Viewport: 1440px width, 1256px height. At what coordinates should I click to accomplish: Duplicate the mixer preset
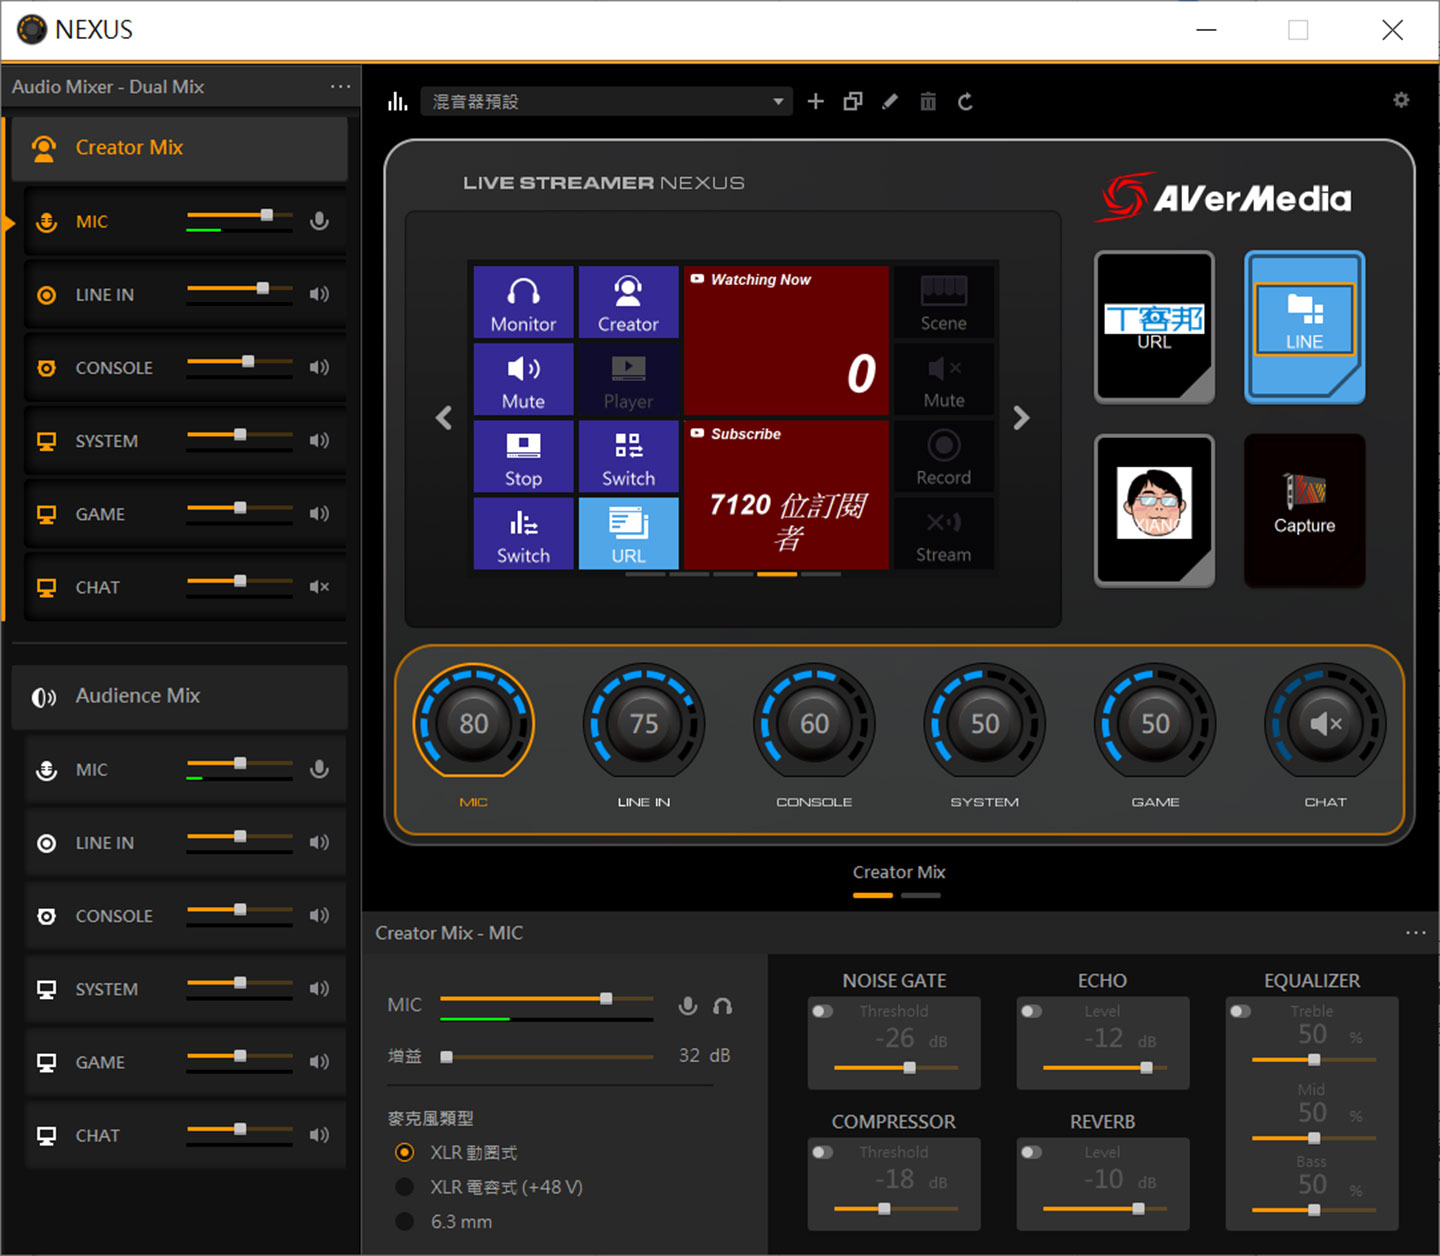point(853,101)
